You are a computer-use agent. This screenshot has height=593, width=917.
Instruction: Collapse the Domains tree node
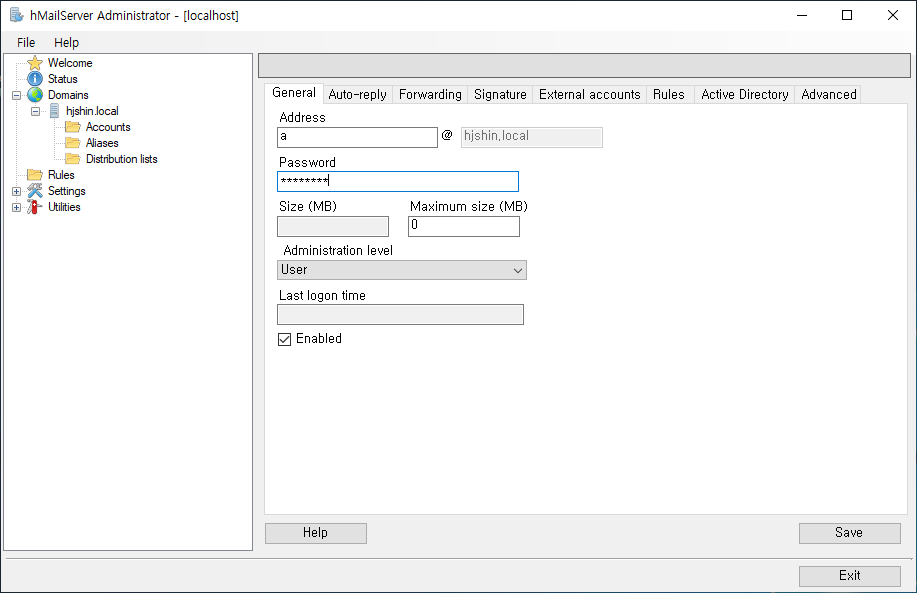tap(16, 95)
